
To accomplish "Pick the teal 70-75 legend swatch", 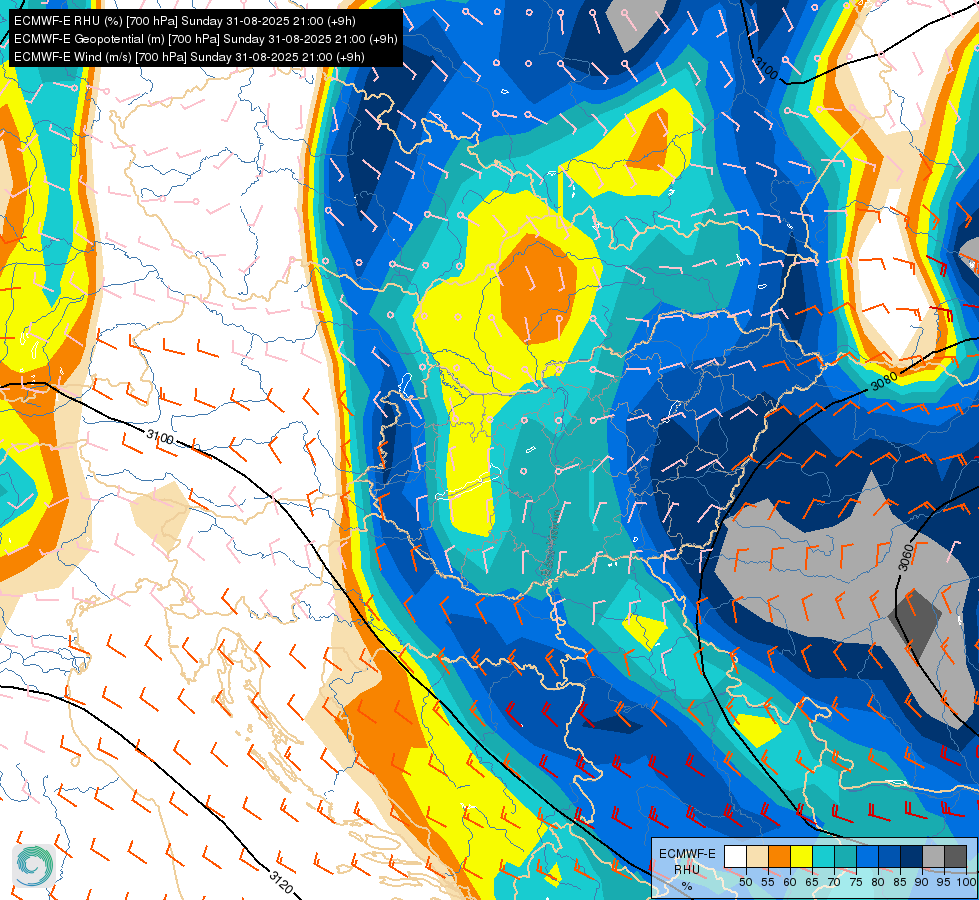I will (845, 856).
